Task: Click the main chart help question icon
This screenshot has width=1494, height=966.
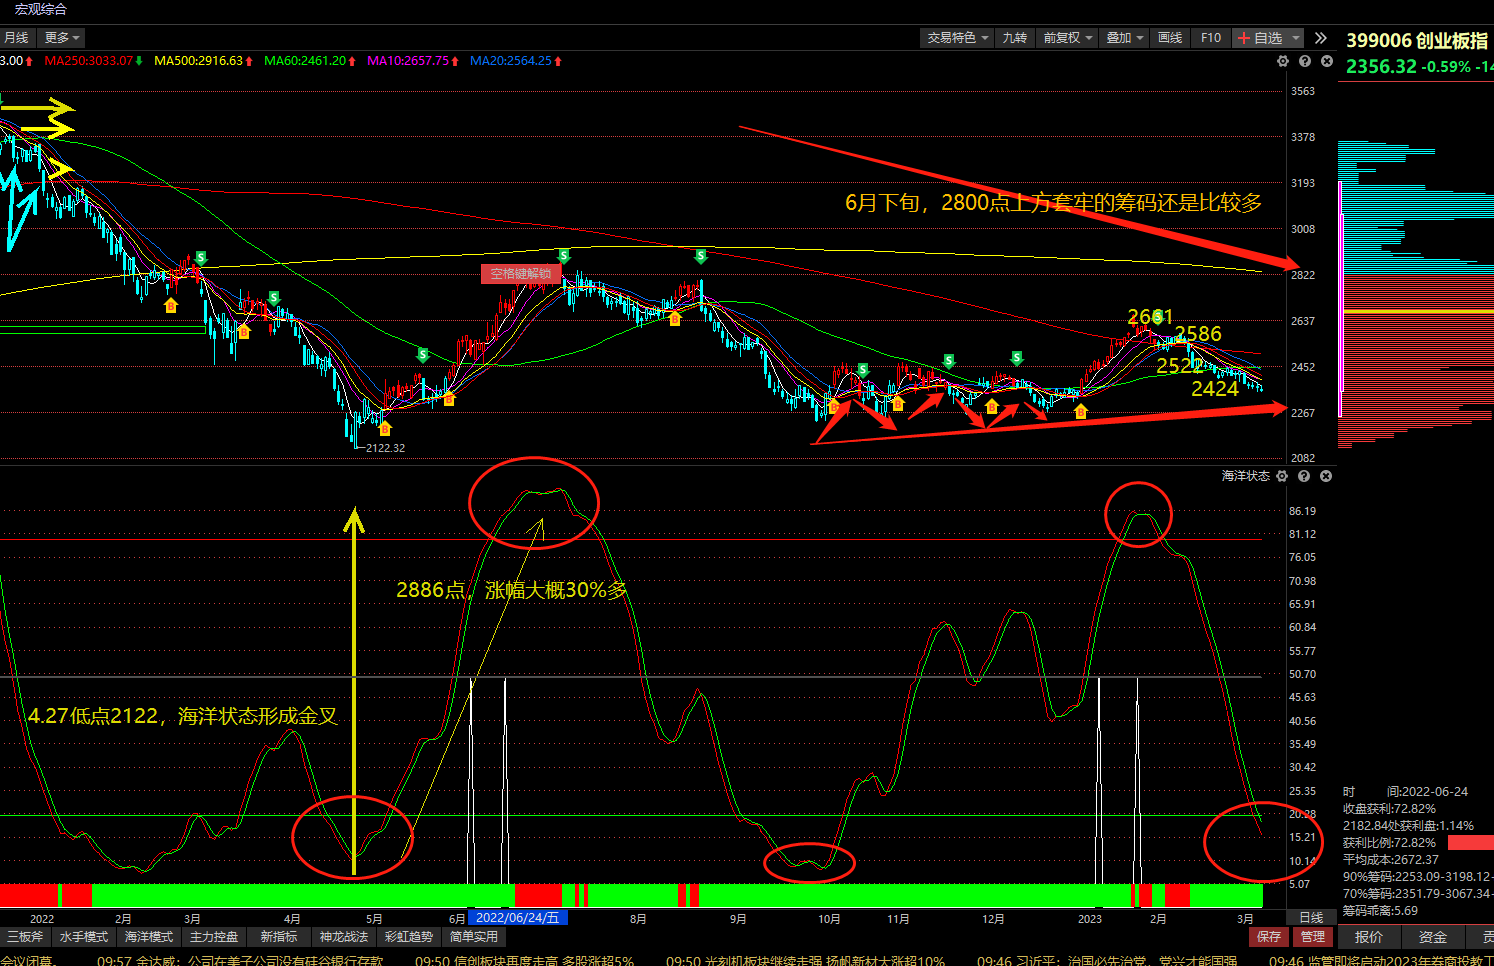Action: (1305, 61)
